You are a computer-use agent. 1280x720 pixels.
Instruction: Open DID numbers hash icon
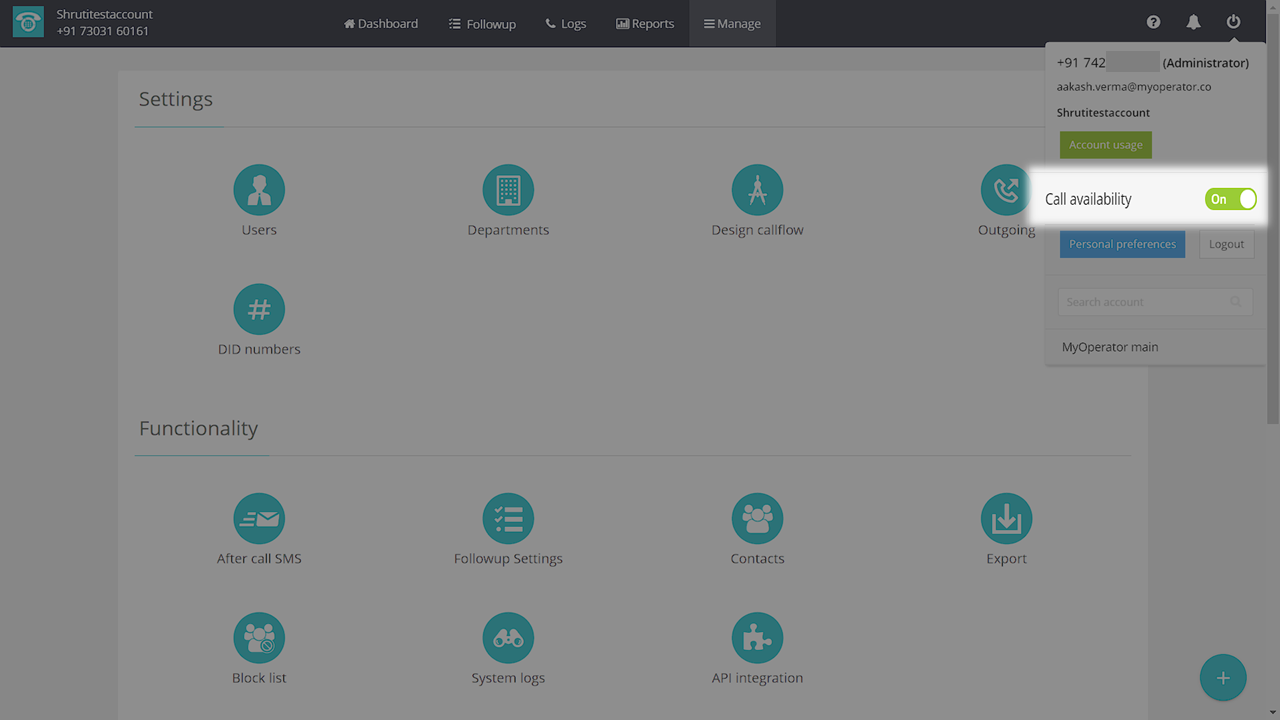click(x=259, y=310)
